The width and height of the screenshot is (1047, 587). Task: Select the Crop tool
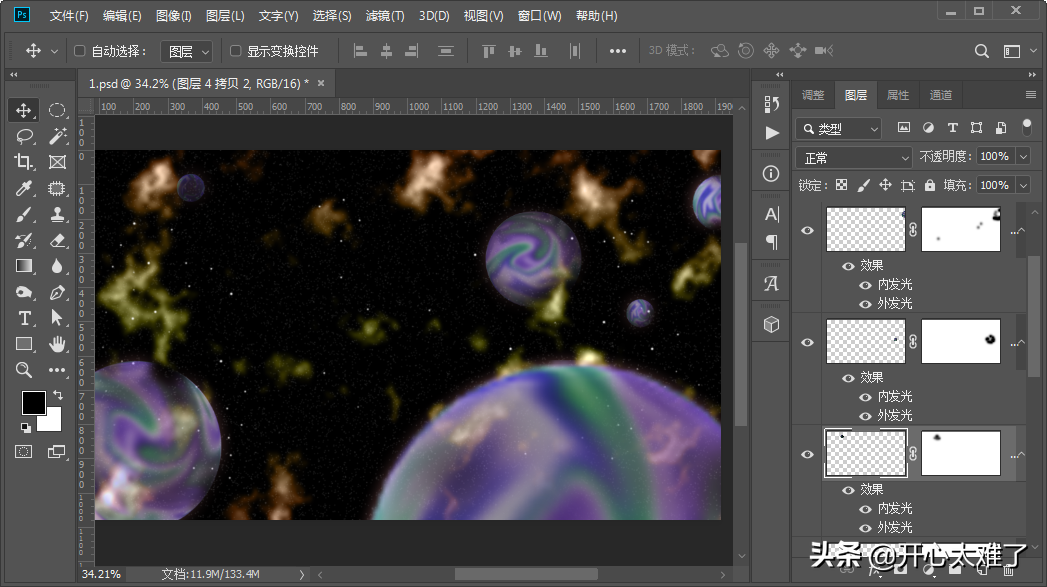tap(24, 162)
